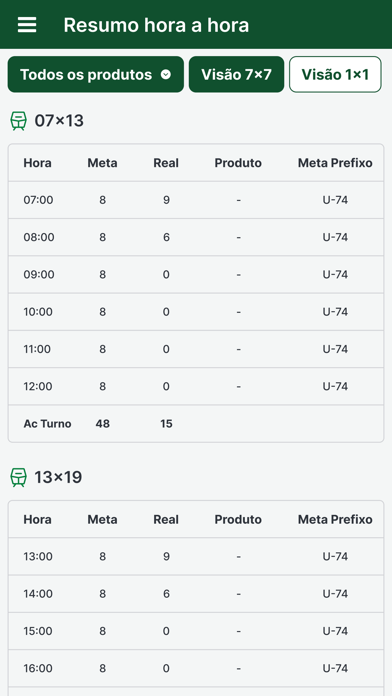Click the train icon beside 07×13

pyautogui.click(x=18, y=121)
